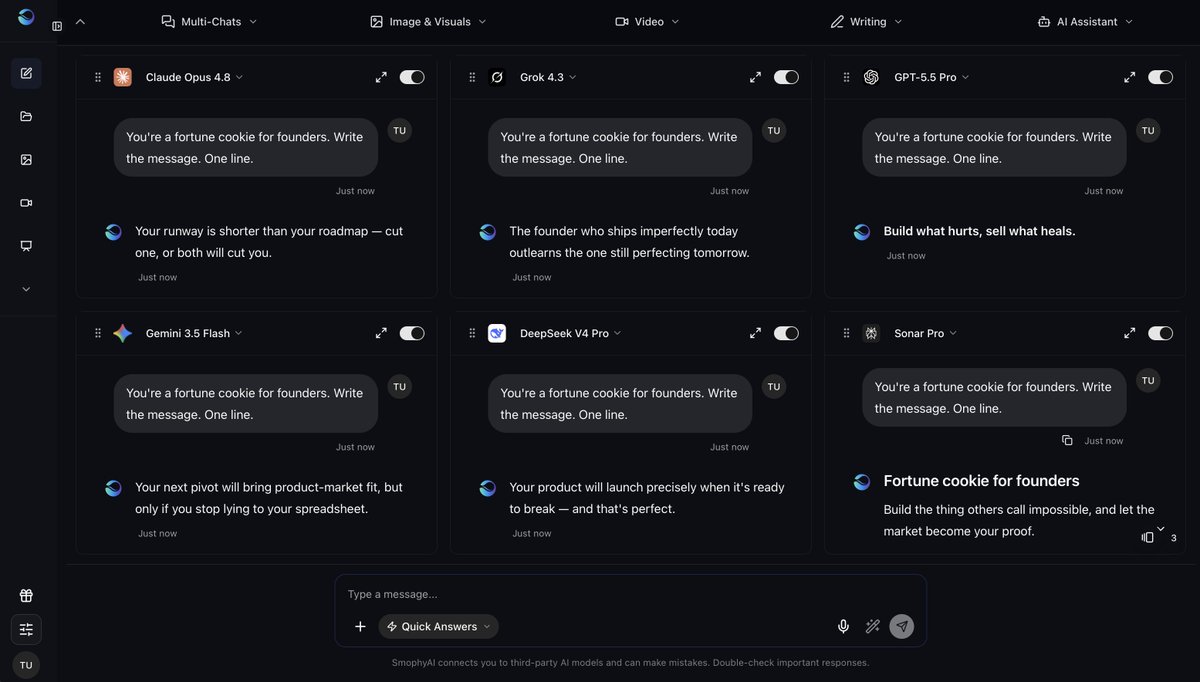This screenshot has width=1200, height=682.
Task: Grab the drag handle of the Gemini 3.5 Flash panel
Action: coord(98,333)
